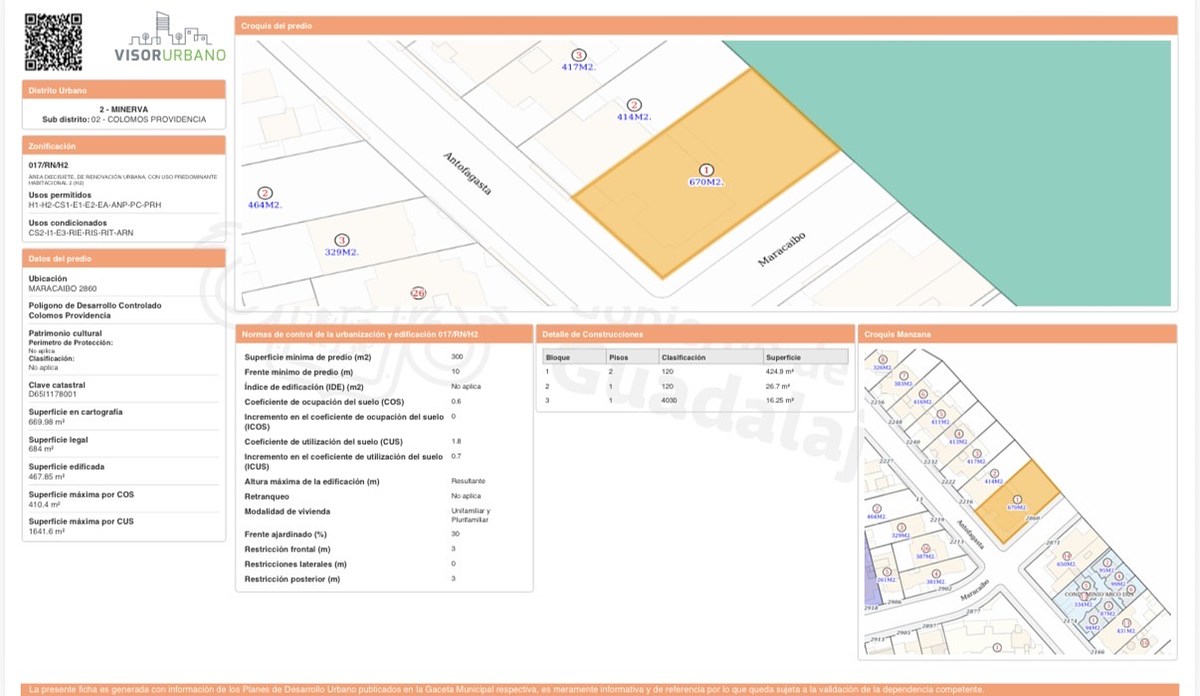Click the Visor Urbano logo
The image size is (1200, 696).
coord(170,39)
